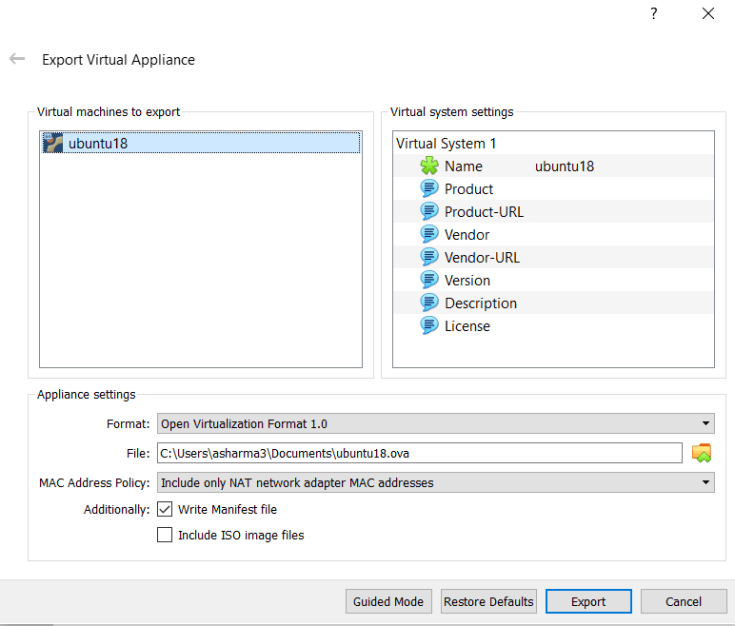
Task: Enable Include ISO image files checkbox
Action: pos(165,535)
